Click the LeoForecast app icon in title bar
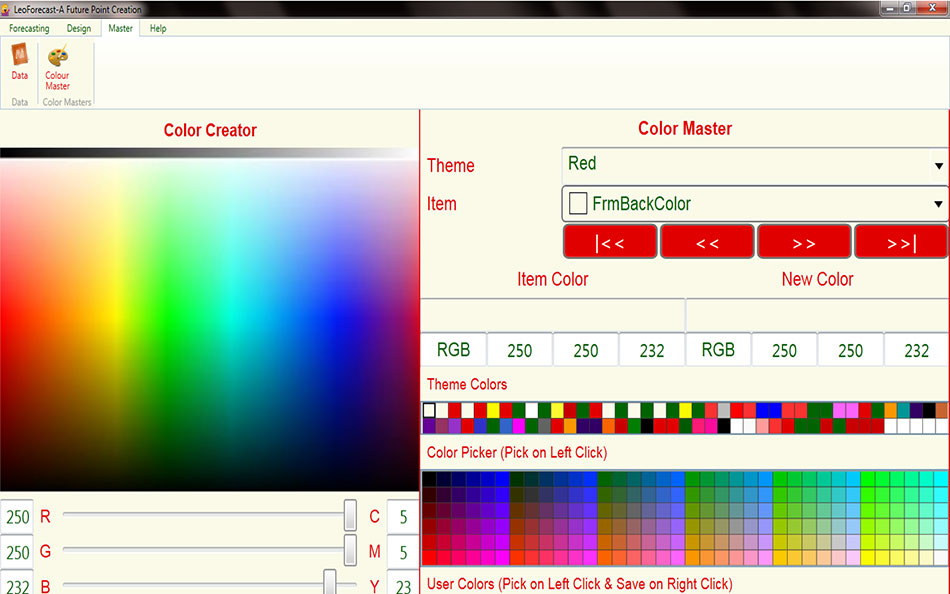 point(5,10)
